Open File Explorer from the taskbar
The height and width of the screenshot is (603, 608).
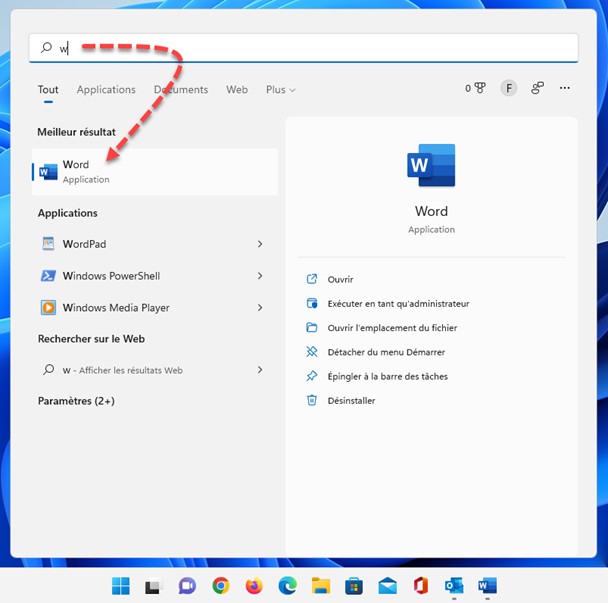click(320, 586)
